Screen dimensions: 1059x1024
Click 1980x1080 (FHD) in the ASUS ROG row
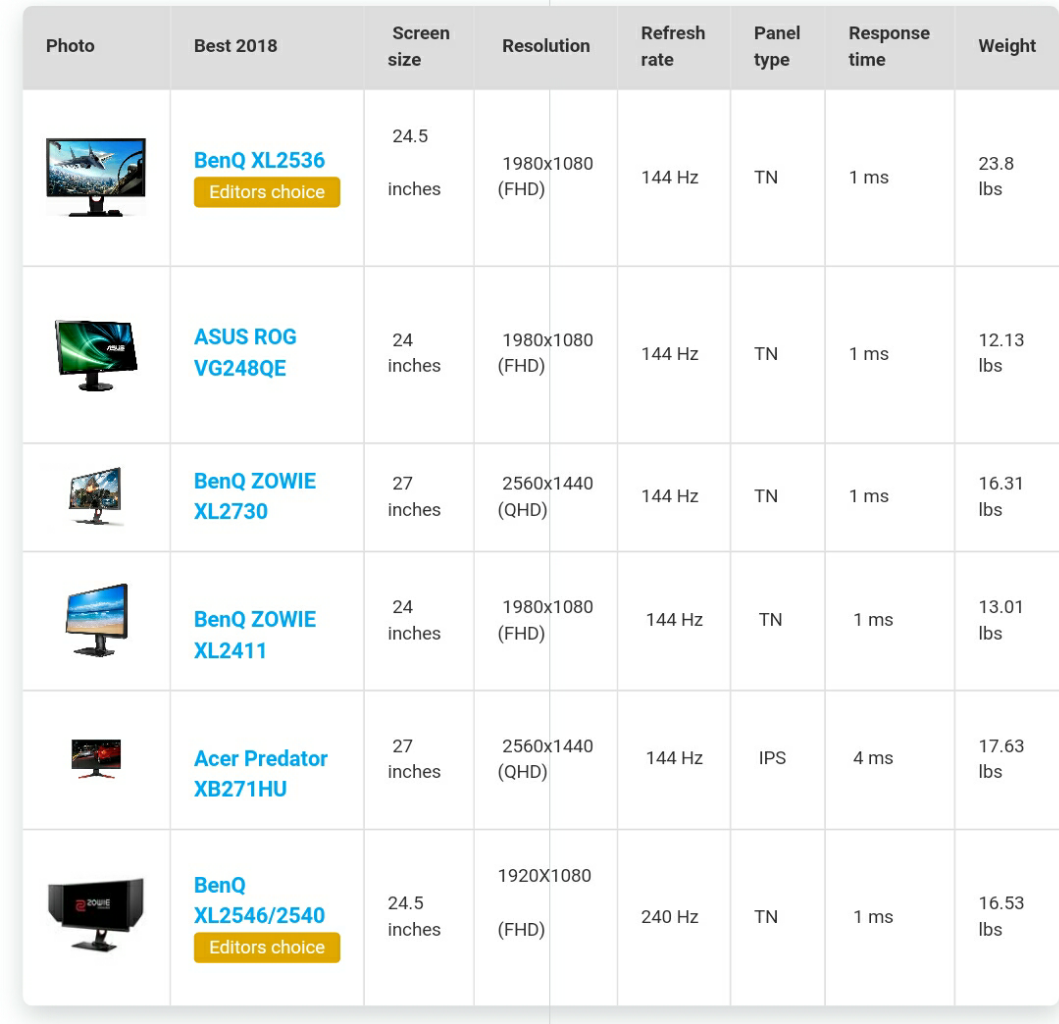[545, 353]
